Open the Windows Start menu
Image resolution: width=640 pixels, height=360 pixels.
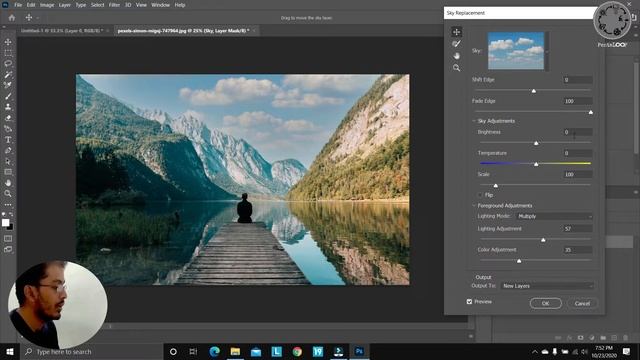tap(10, 351)
